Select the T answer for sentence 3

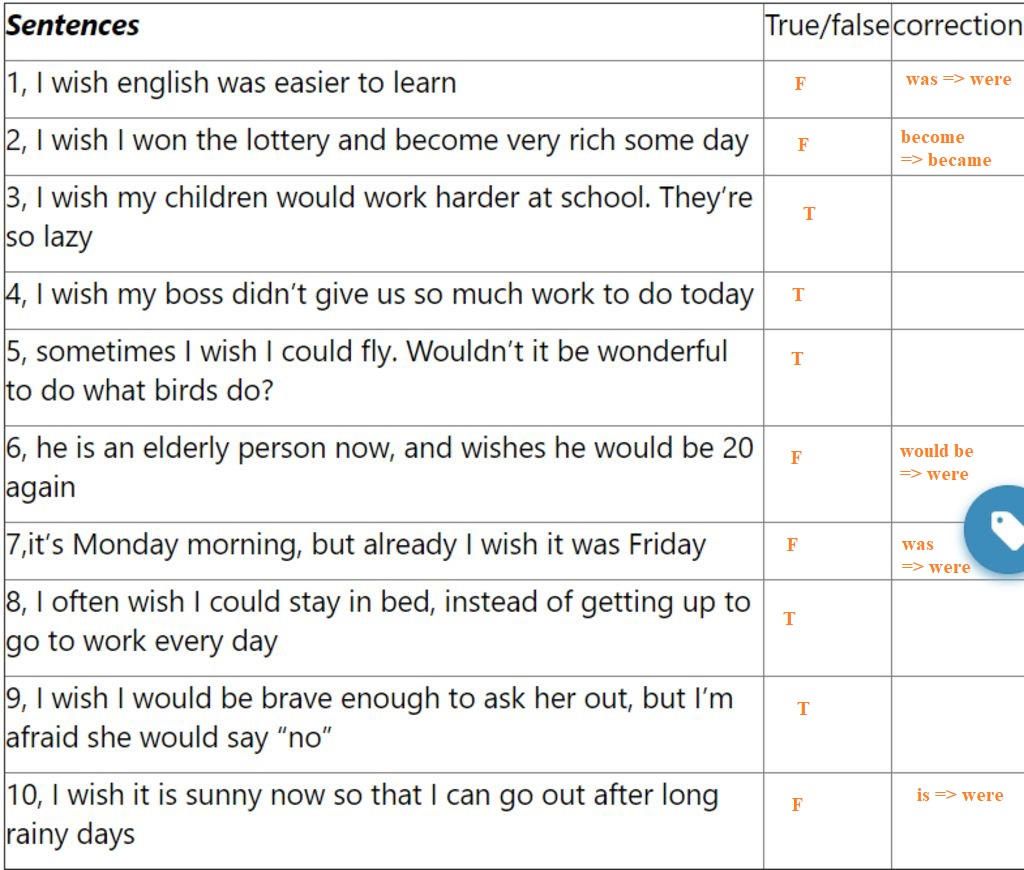tap(809, 214)
